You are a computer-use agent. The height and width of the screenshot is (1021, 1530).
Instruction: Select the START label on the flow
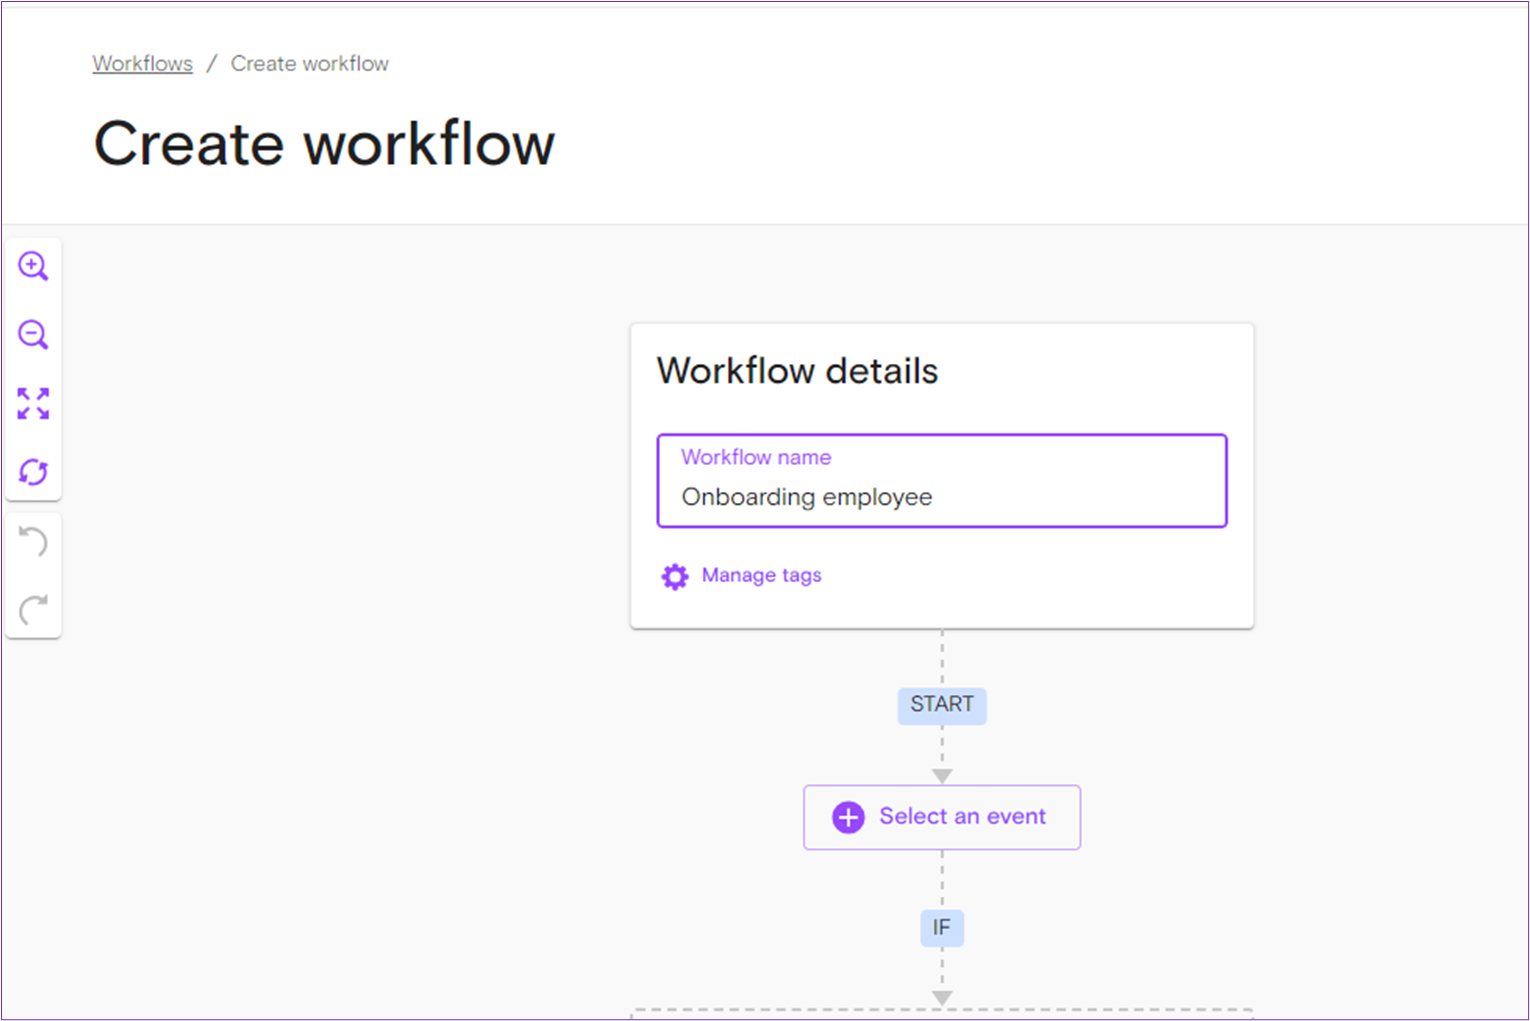pyautogui.click(x=941, y=705)
